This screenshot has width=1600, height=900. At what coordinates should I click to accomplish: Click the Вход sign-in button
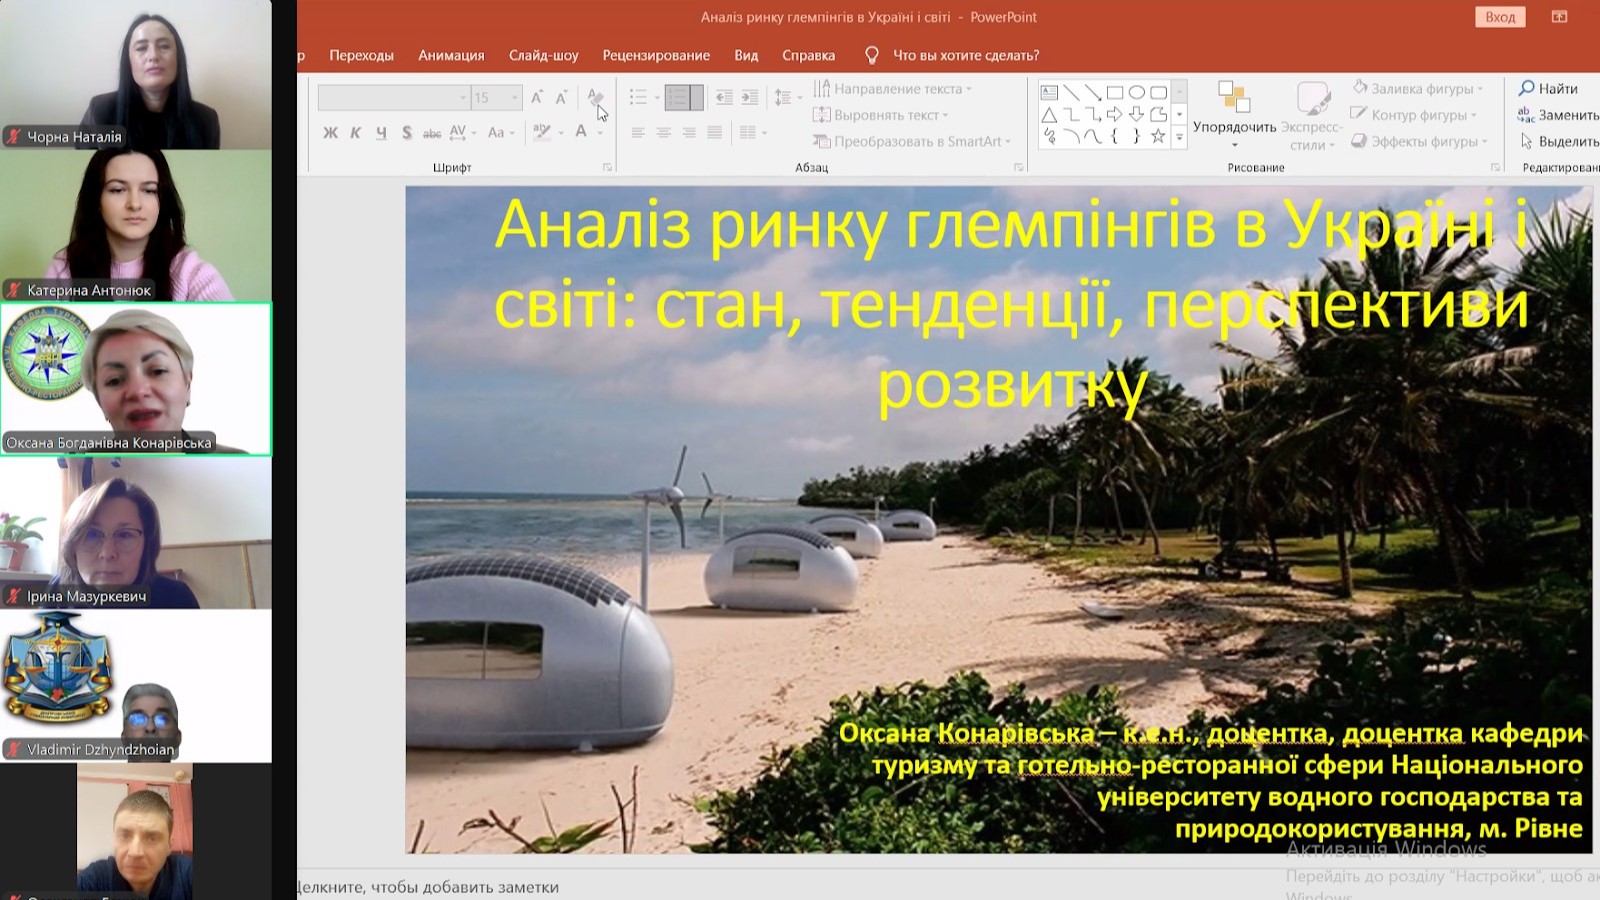pos(1499,17)
